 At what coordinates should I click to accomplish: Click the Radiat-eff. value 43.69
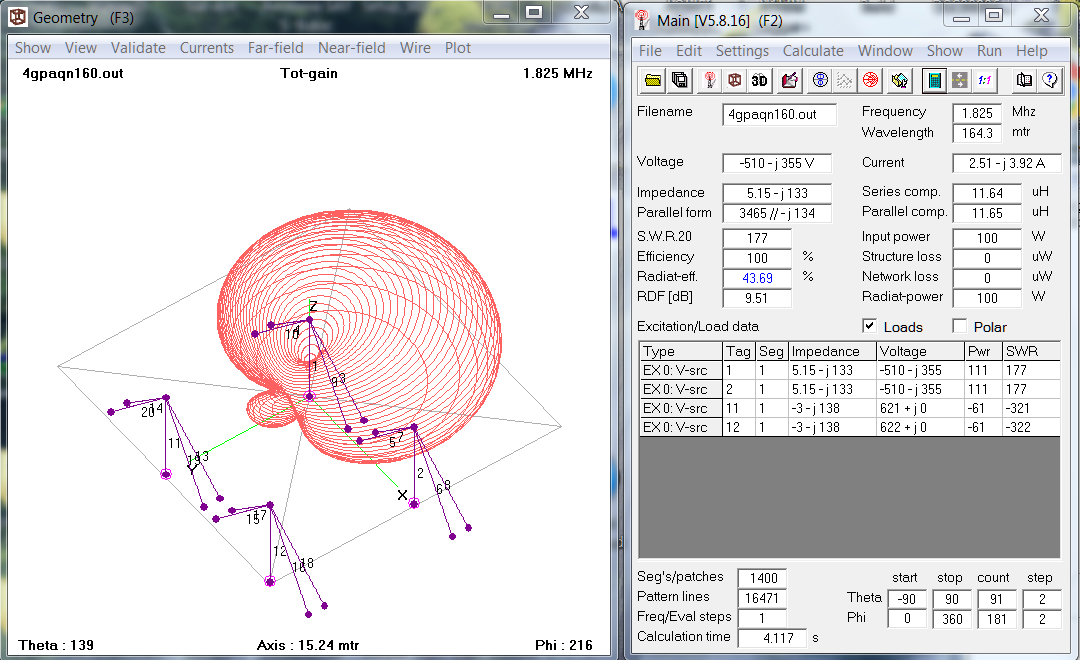[x=757, y=278]
